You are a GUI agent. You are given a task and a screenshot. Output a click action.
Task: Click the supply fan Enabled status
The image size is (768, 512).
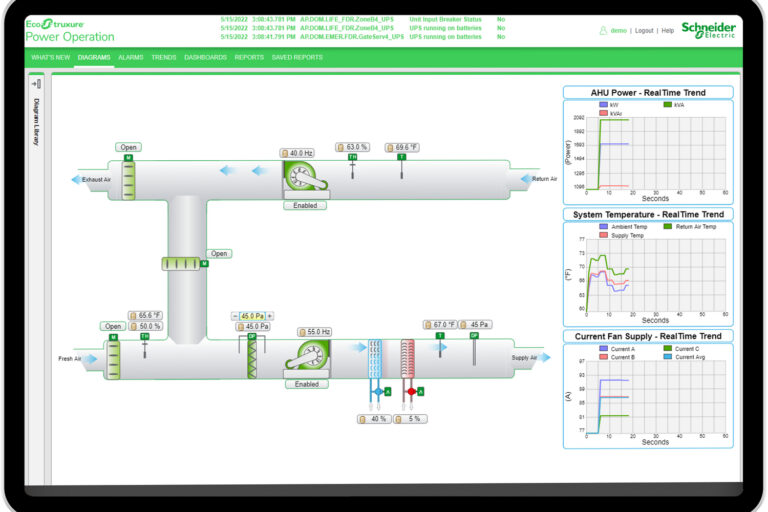tap(307, 385)
